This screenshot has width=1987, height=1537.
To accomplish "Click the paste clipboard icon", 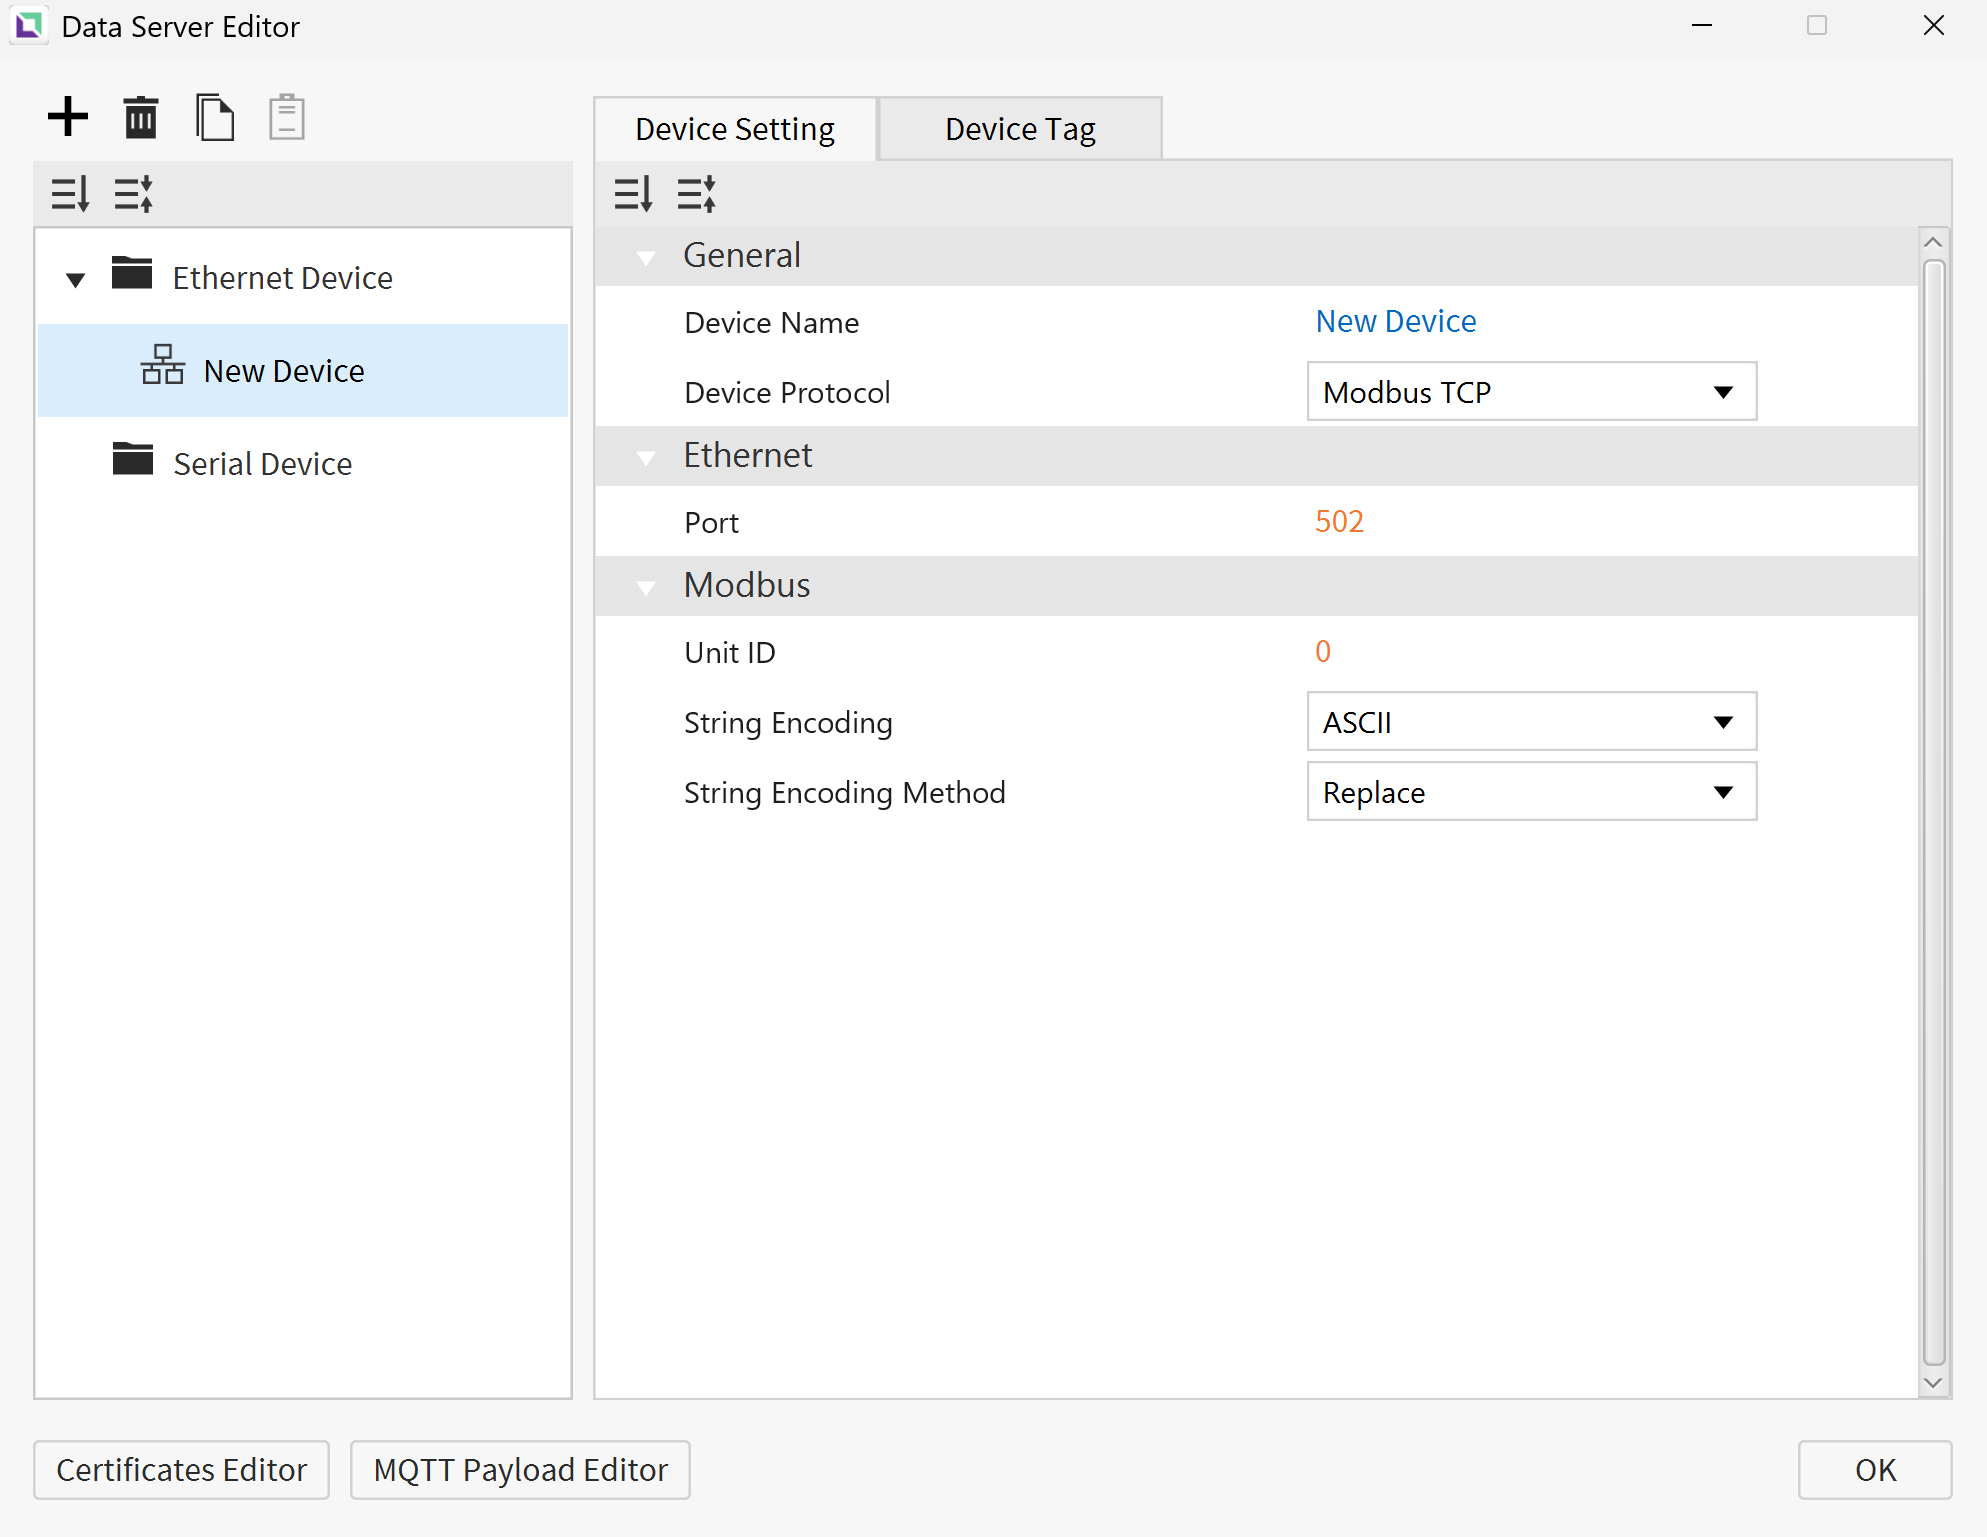I will click(287, 117).
